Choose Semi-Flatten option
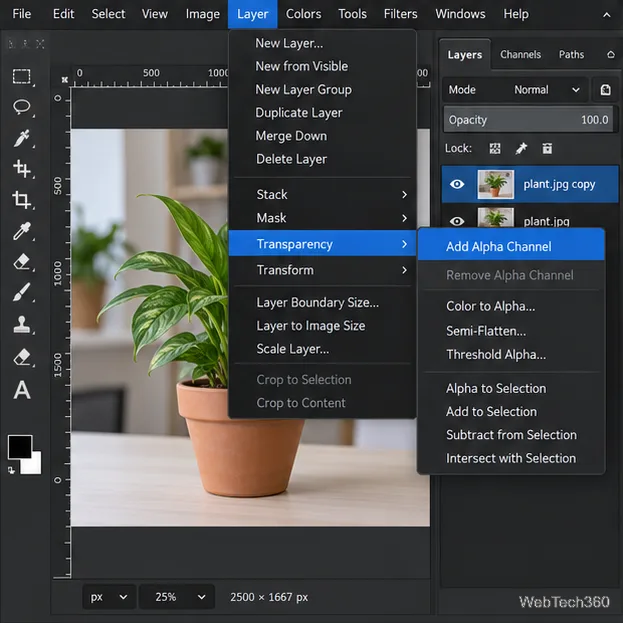 point(511,331)
